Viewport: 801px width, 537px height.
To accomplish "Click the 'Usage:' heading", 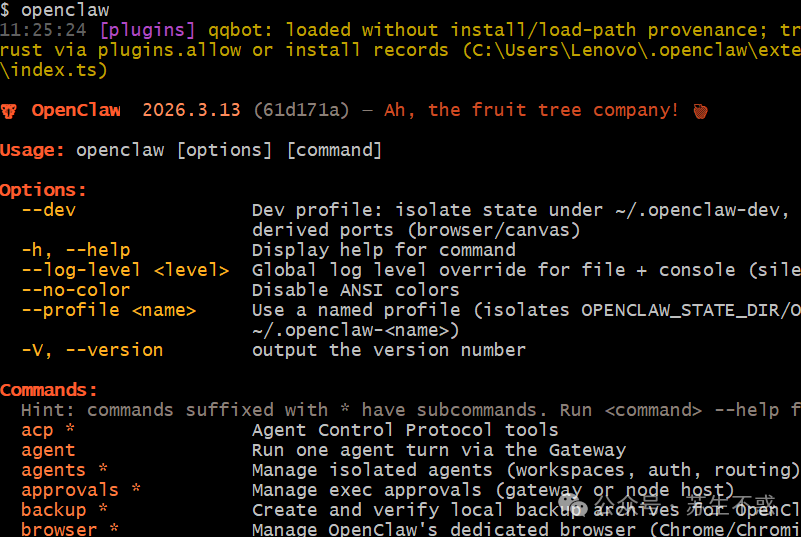I will coord(32,150).
